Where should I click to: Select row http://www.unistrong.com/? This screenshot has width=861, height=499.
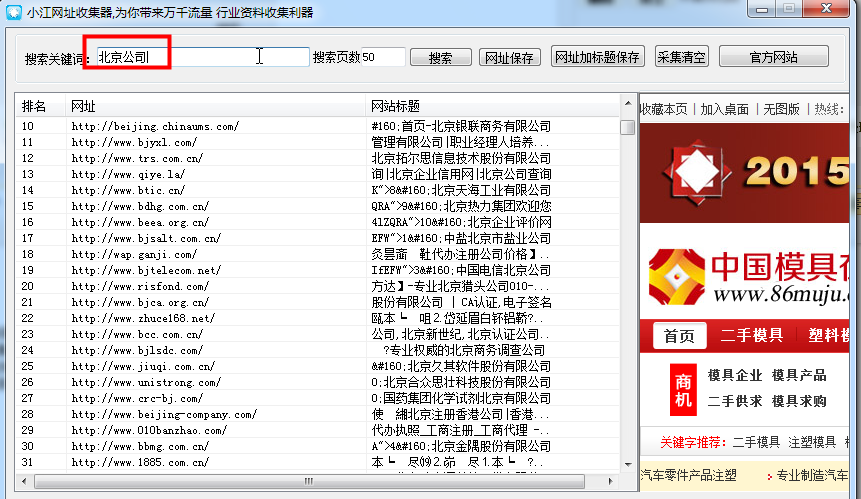tap(318, 382)
